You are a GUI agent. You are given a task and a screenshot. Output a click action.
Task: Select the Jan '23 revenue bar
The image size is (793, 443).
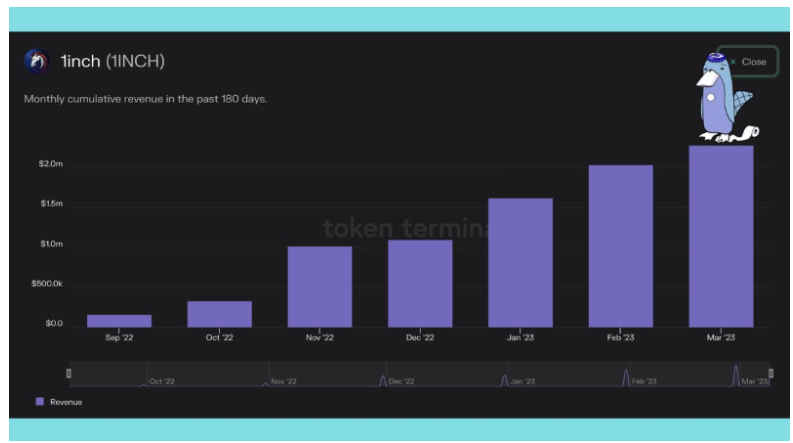click(520, 263)
